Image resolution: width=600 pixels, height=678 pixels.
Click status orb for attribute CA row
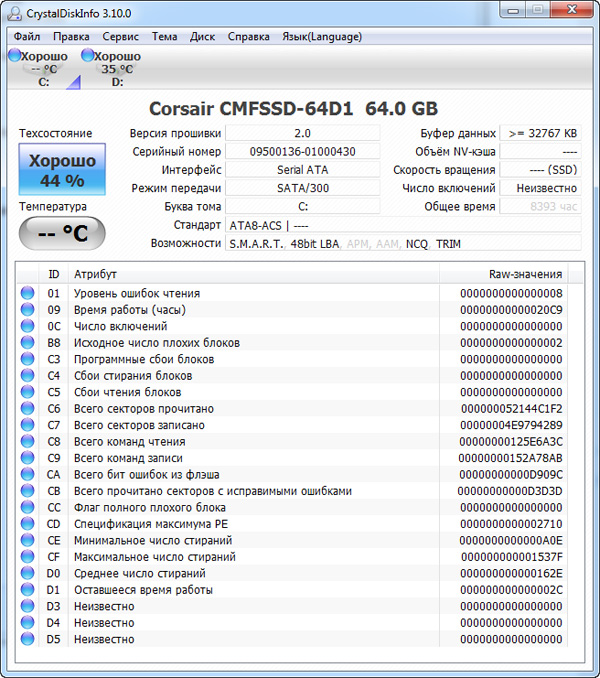[x=27, y=475]
